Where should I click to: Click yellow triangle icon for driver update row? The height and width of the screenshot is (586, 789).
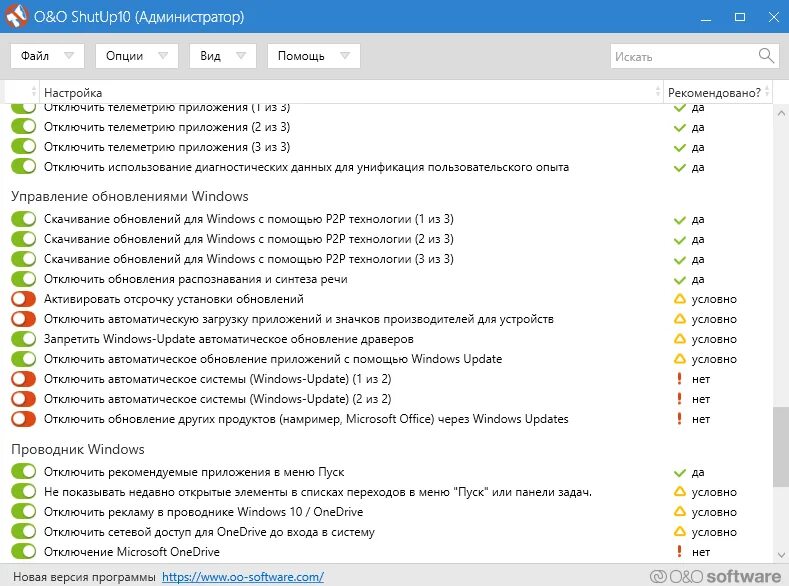click(x=680, y=339)
